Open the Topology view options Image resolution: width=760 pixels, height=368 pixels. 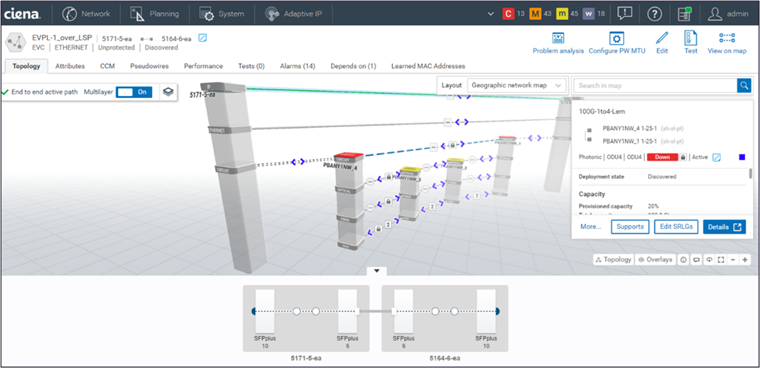(613, 260)
